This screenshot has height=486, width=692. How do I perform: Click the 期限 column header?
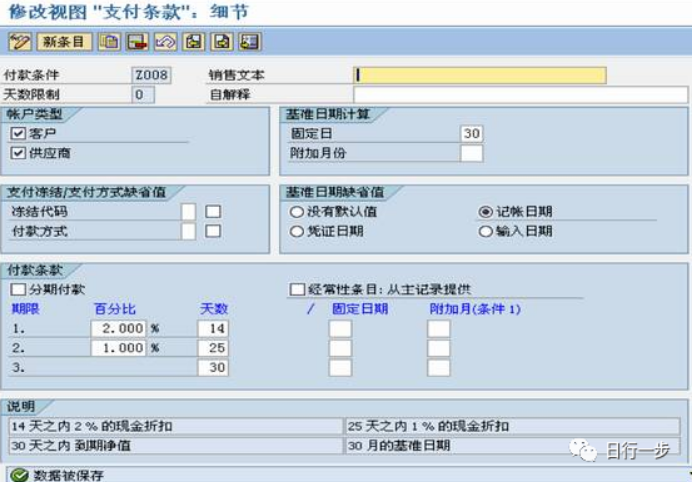point(25,309)
